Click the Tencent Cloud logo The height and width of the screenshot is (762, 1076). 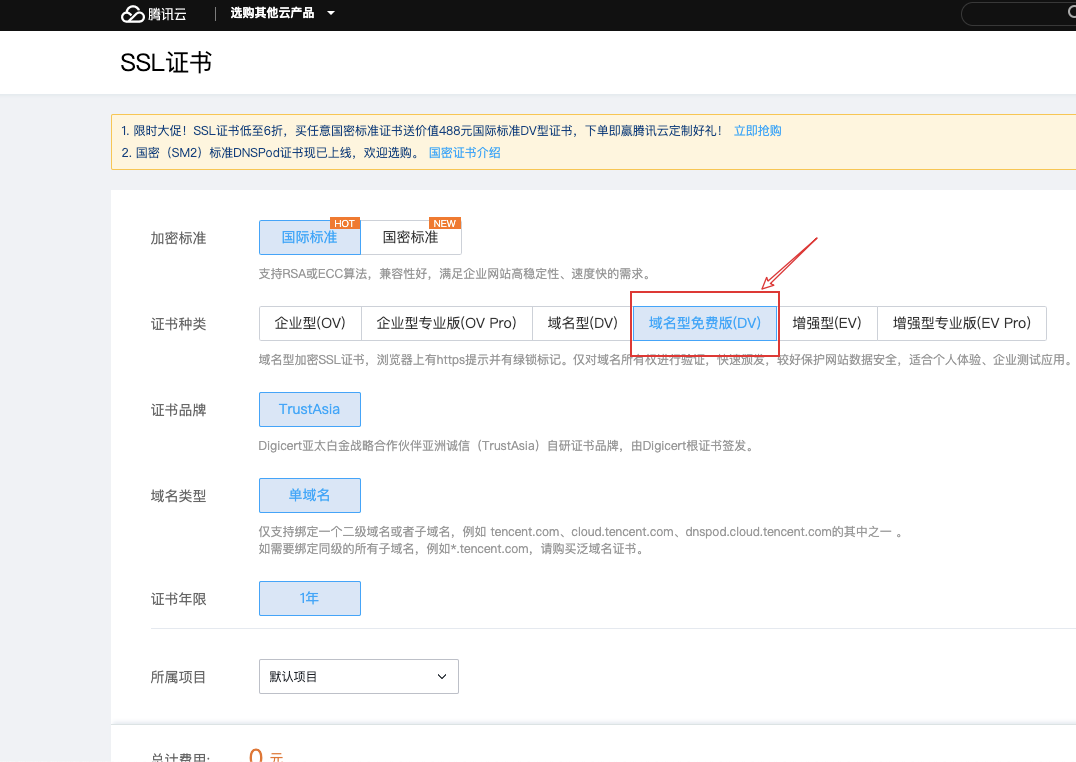(x=154, y=14)
